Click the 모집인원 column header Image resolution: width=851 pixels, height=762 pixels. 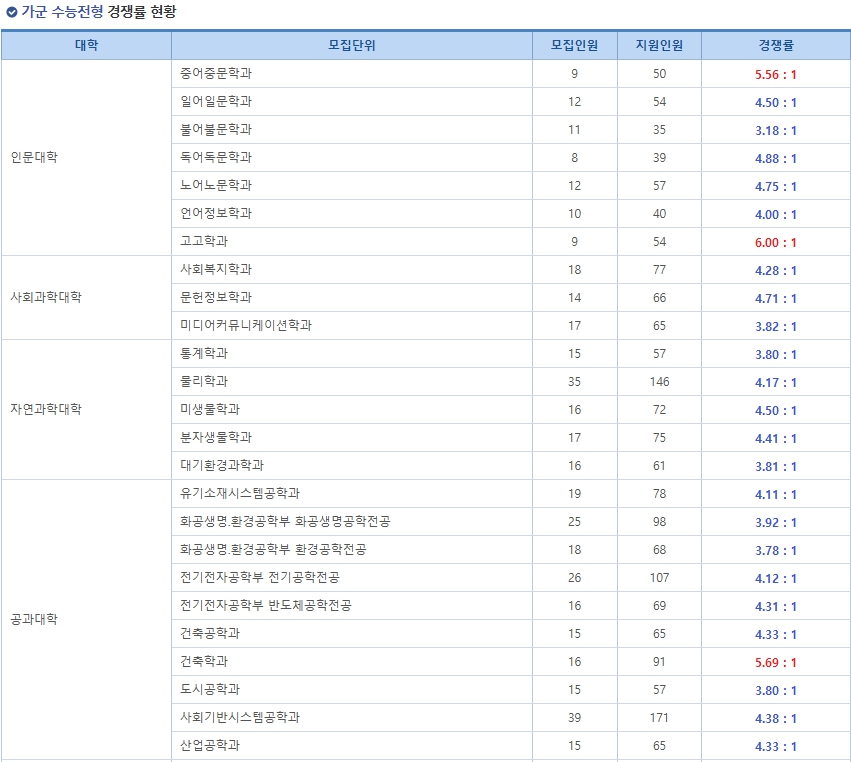574,45
